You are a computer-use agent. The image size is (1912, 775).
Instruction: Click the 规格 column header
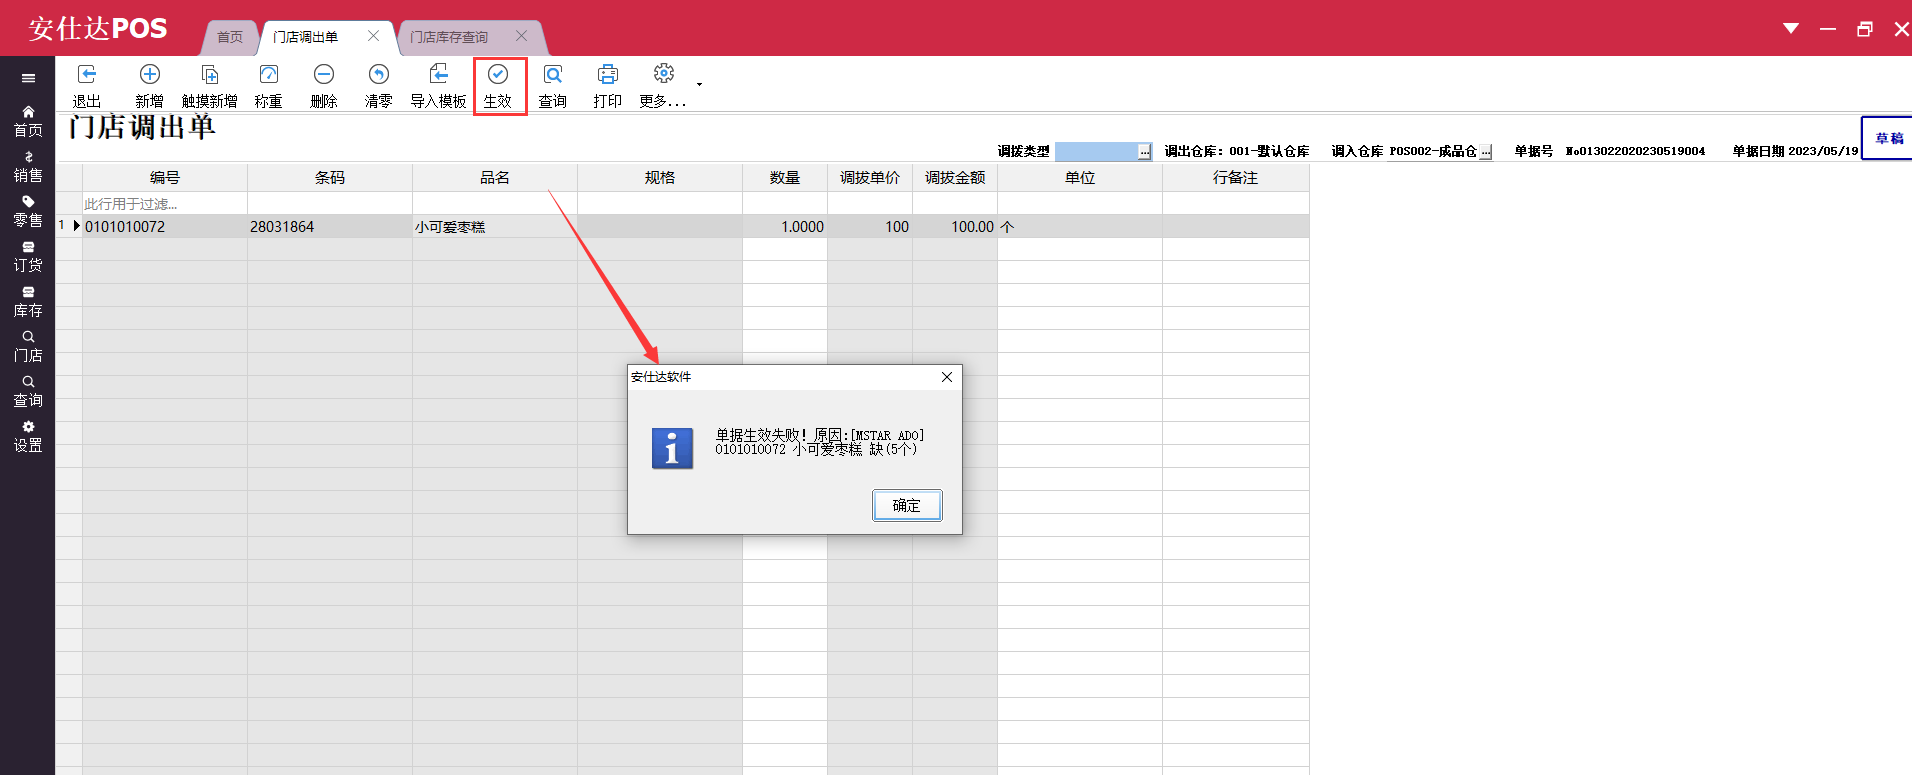660,177
